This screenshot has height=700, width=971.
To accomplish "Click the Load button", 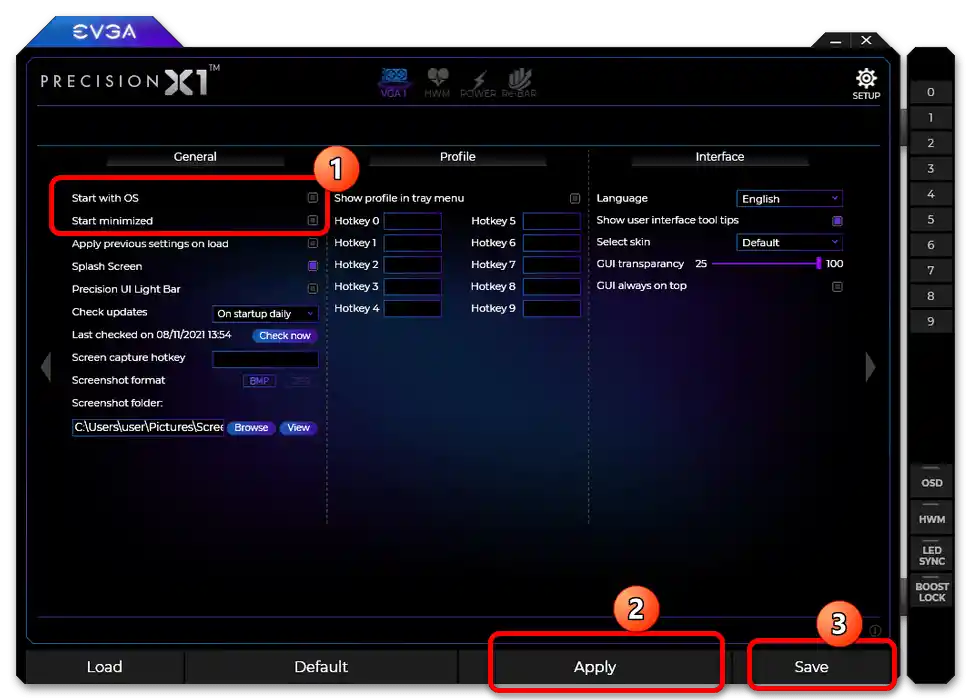I will point(105,667).
